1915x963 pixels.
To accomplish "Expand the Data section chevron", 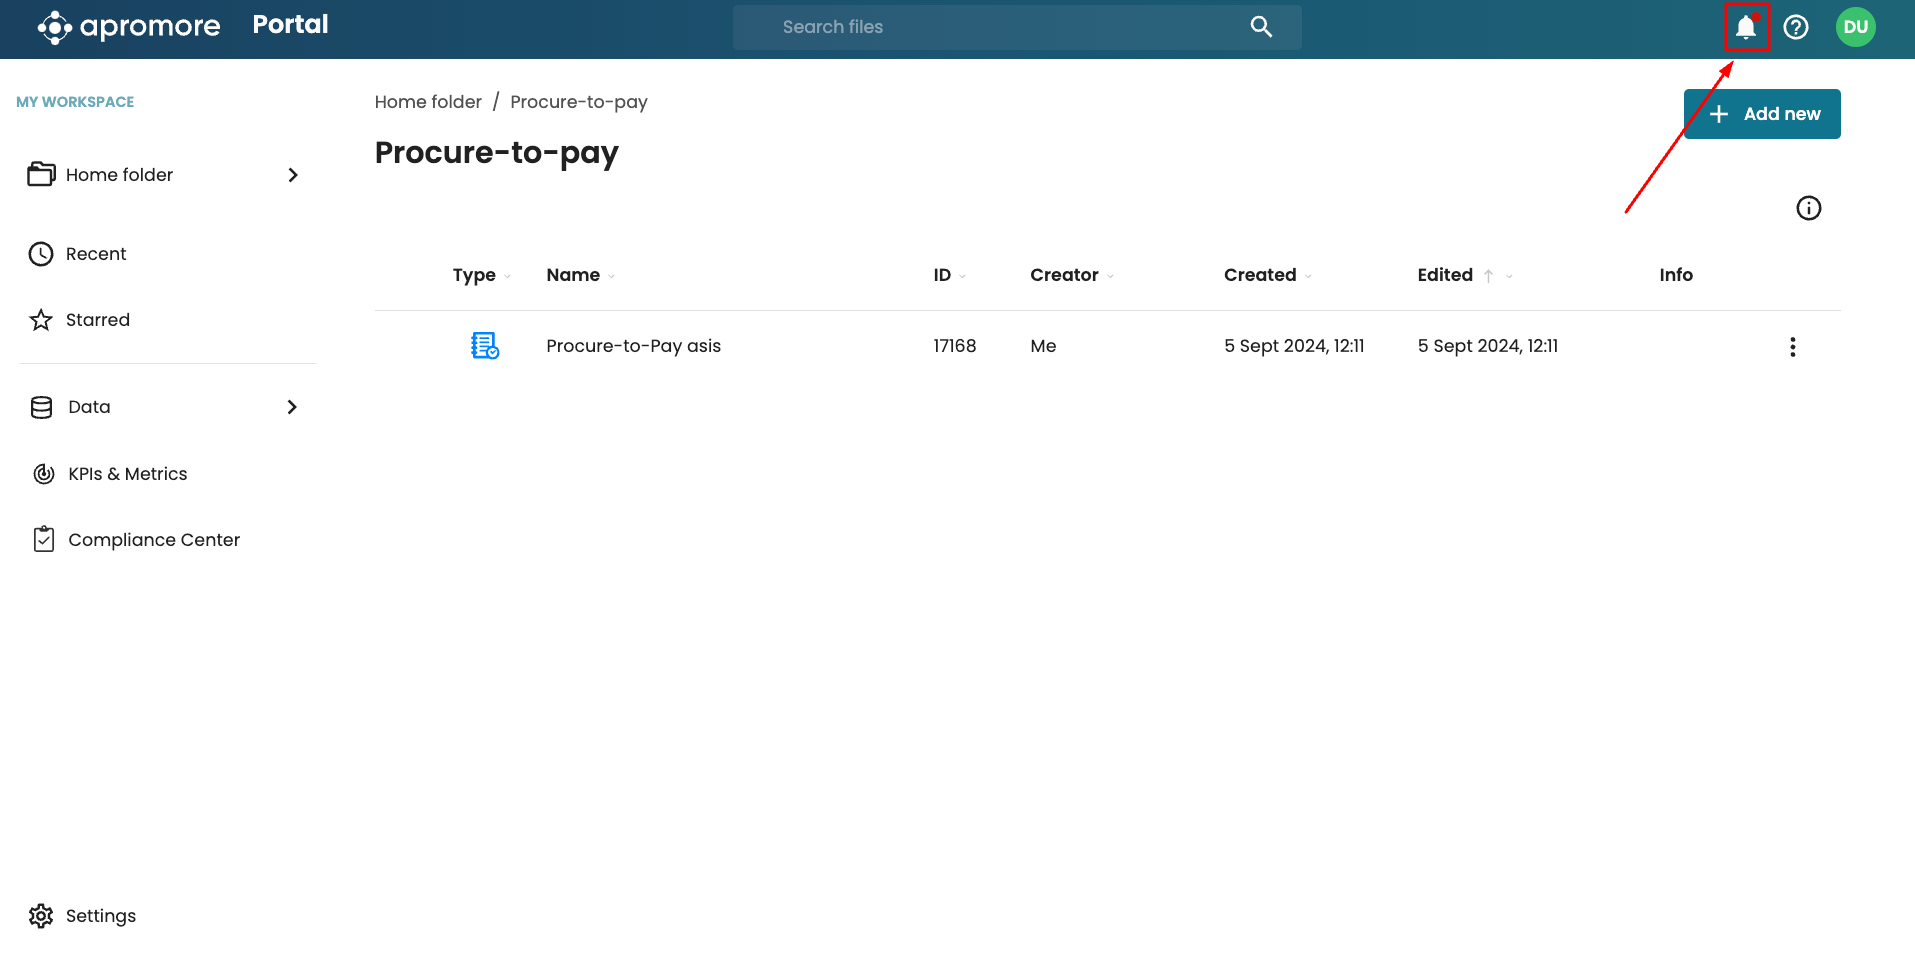I will [x=292, y=407].
